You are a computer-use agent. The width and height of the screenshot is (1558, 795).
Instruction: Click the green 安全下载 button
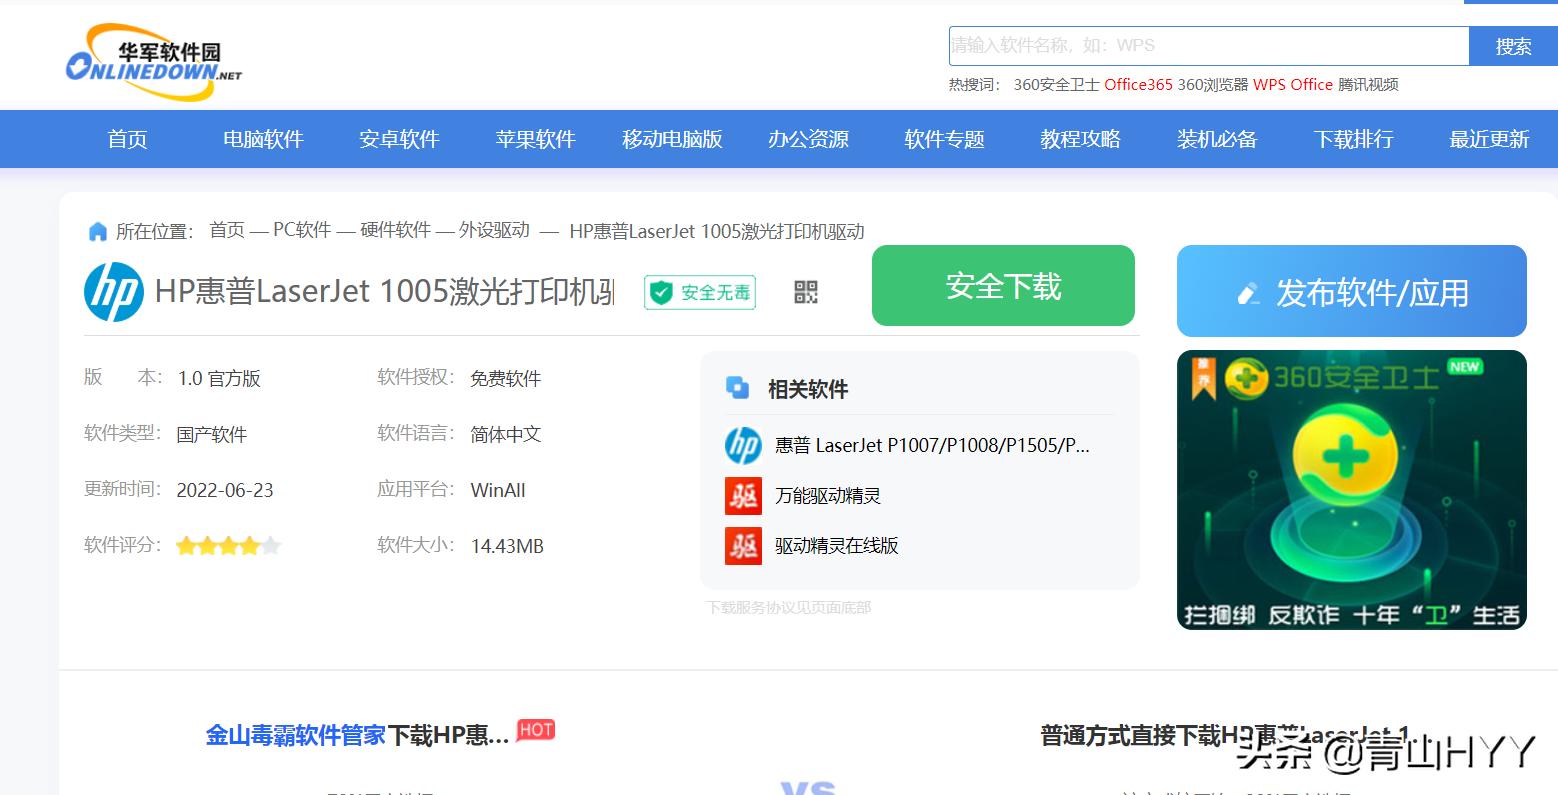click(1002, 286)
